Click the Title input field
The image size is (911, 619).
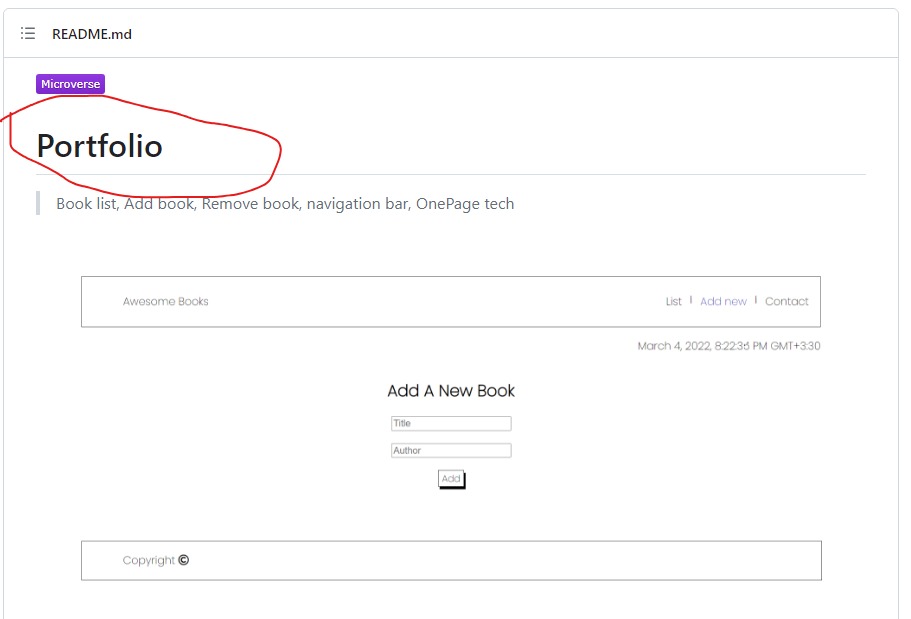451,423
